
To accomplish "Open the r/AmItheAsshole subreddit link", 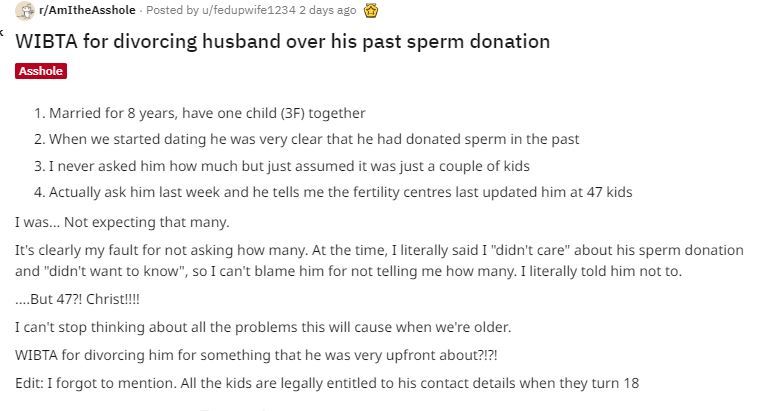I will 87,10.
